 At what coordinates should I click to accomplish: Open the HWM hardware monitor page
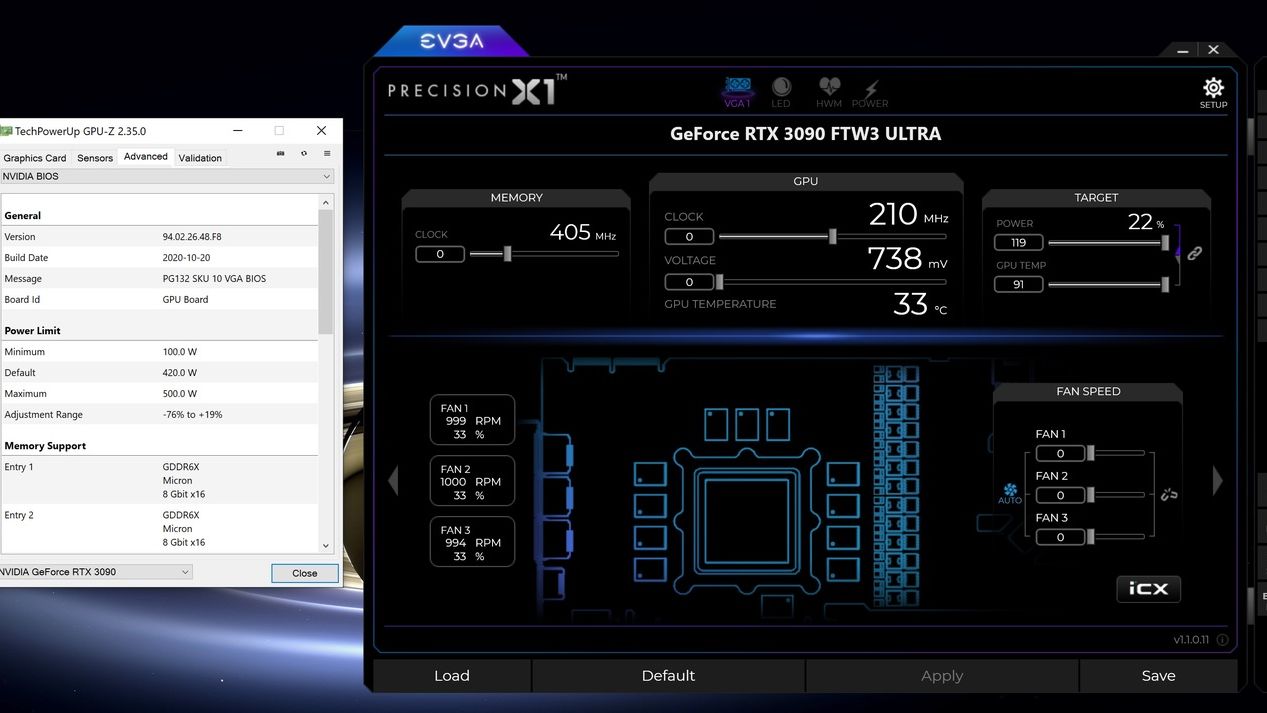tap(829, 91)
